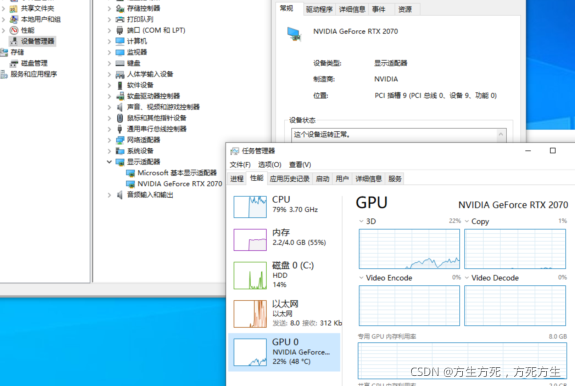This screenshot has width=576, height=387.
Task: Click the 共享文件夹 folder icon
Action: (x=14, y=8)
